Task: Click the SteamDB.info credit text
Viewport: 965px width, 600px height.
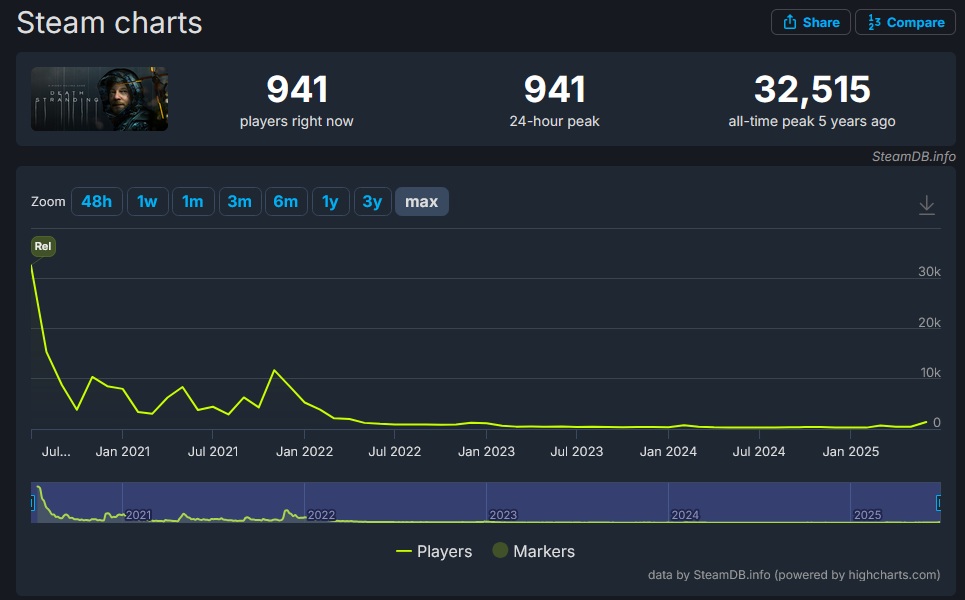Action: (x=913, y=156)
